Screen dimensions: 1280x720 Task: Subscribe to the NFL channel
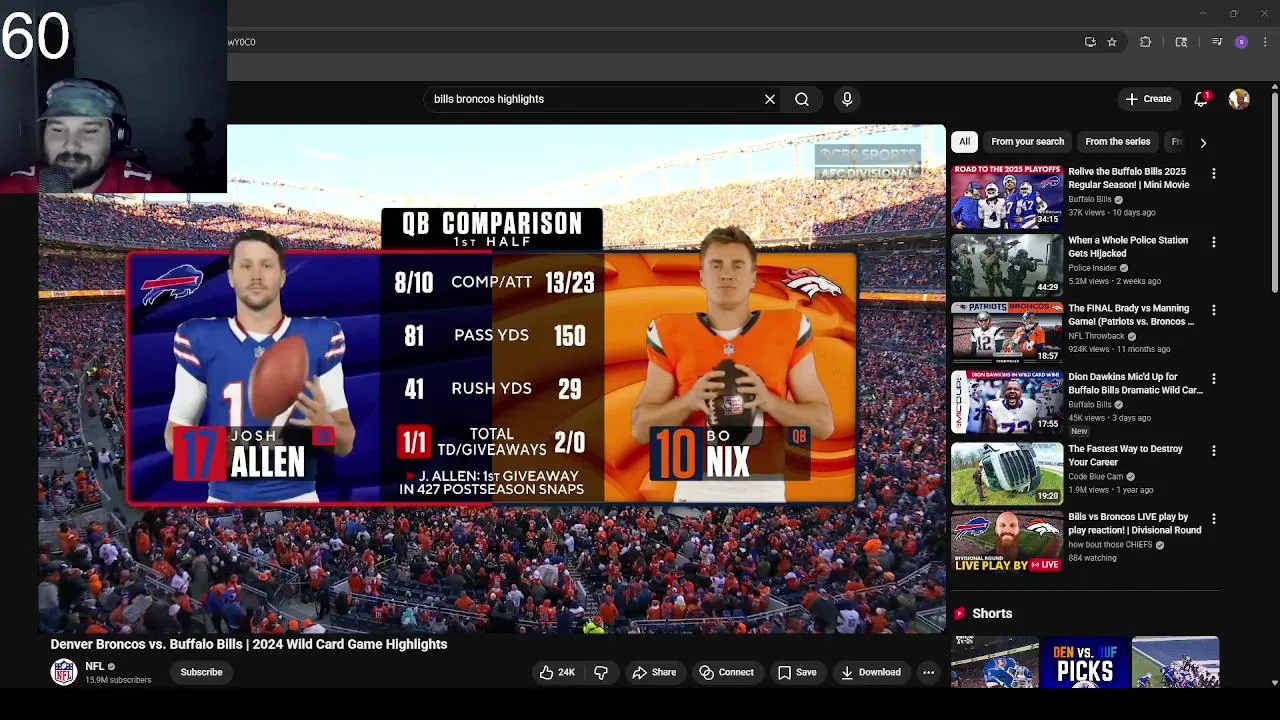coord(201,672)
